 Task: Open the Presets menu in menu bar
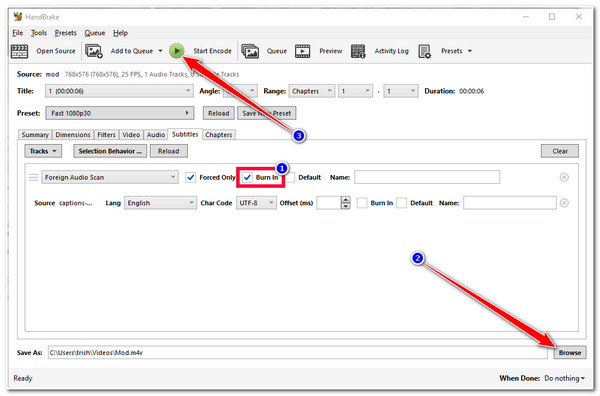pos(65,33)
